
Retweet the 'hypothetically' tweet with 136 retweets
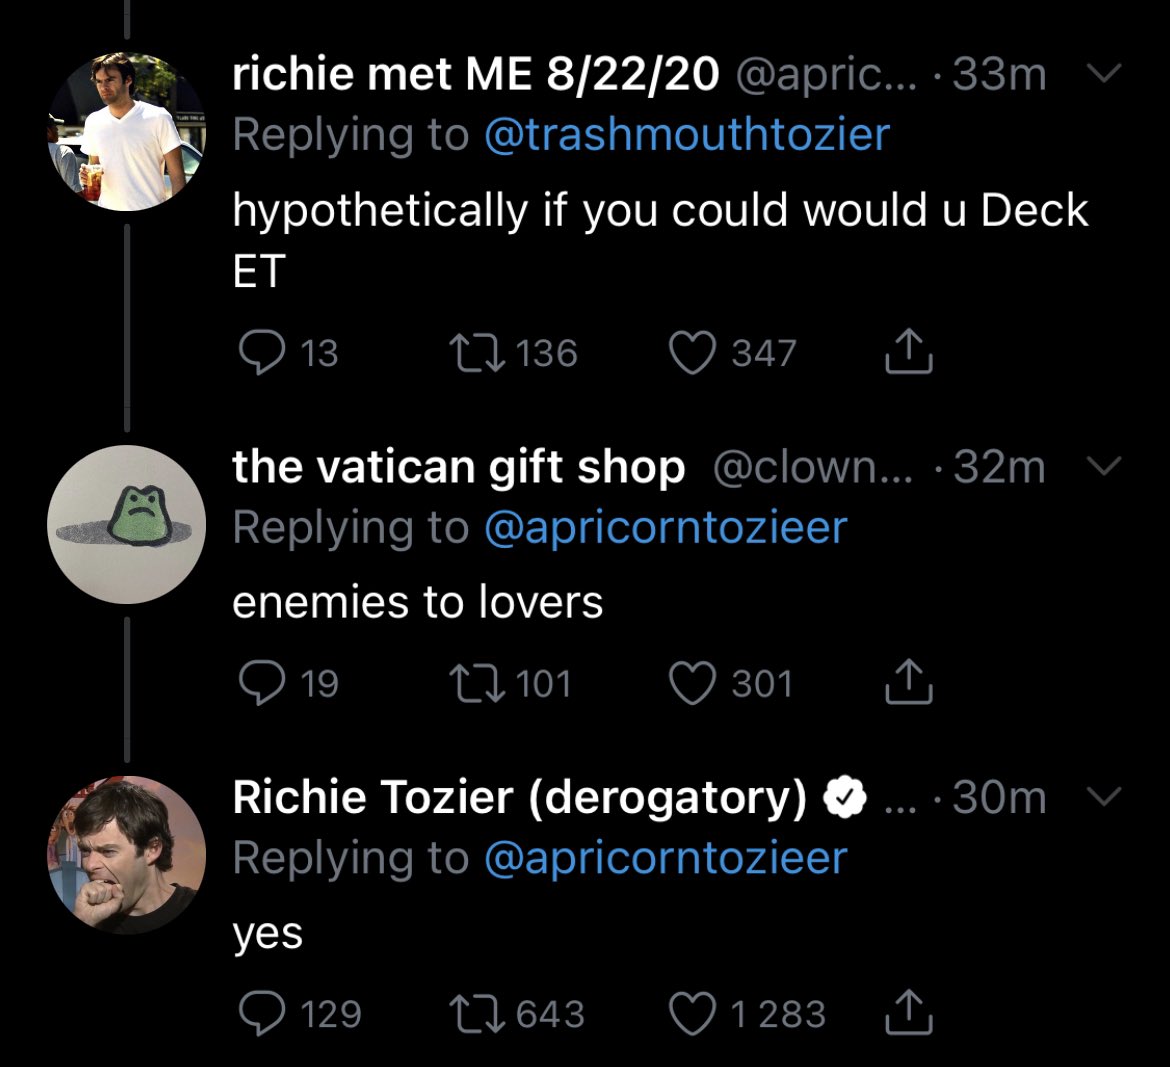pos(476,353)
